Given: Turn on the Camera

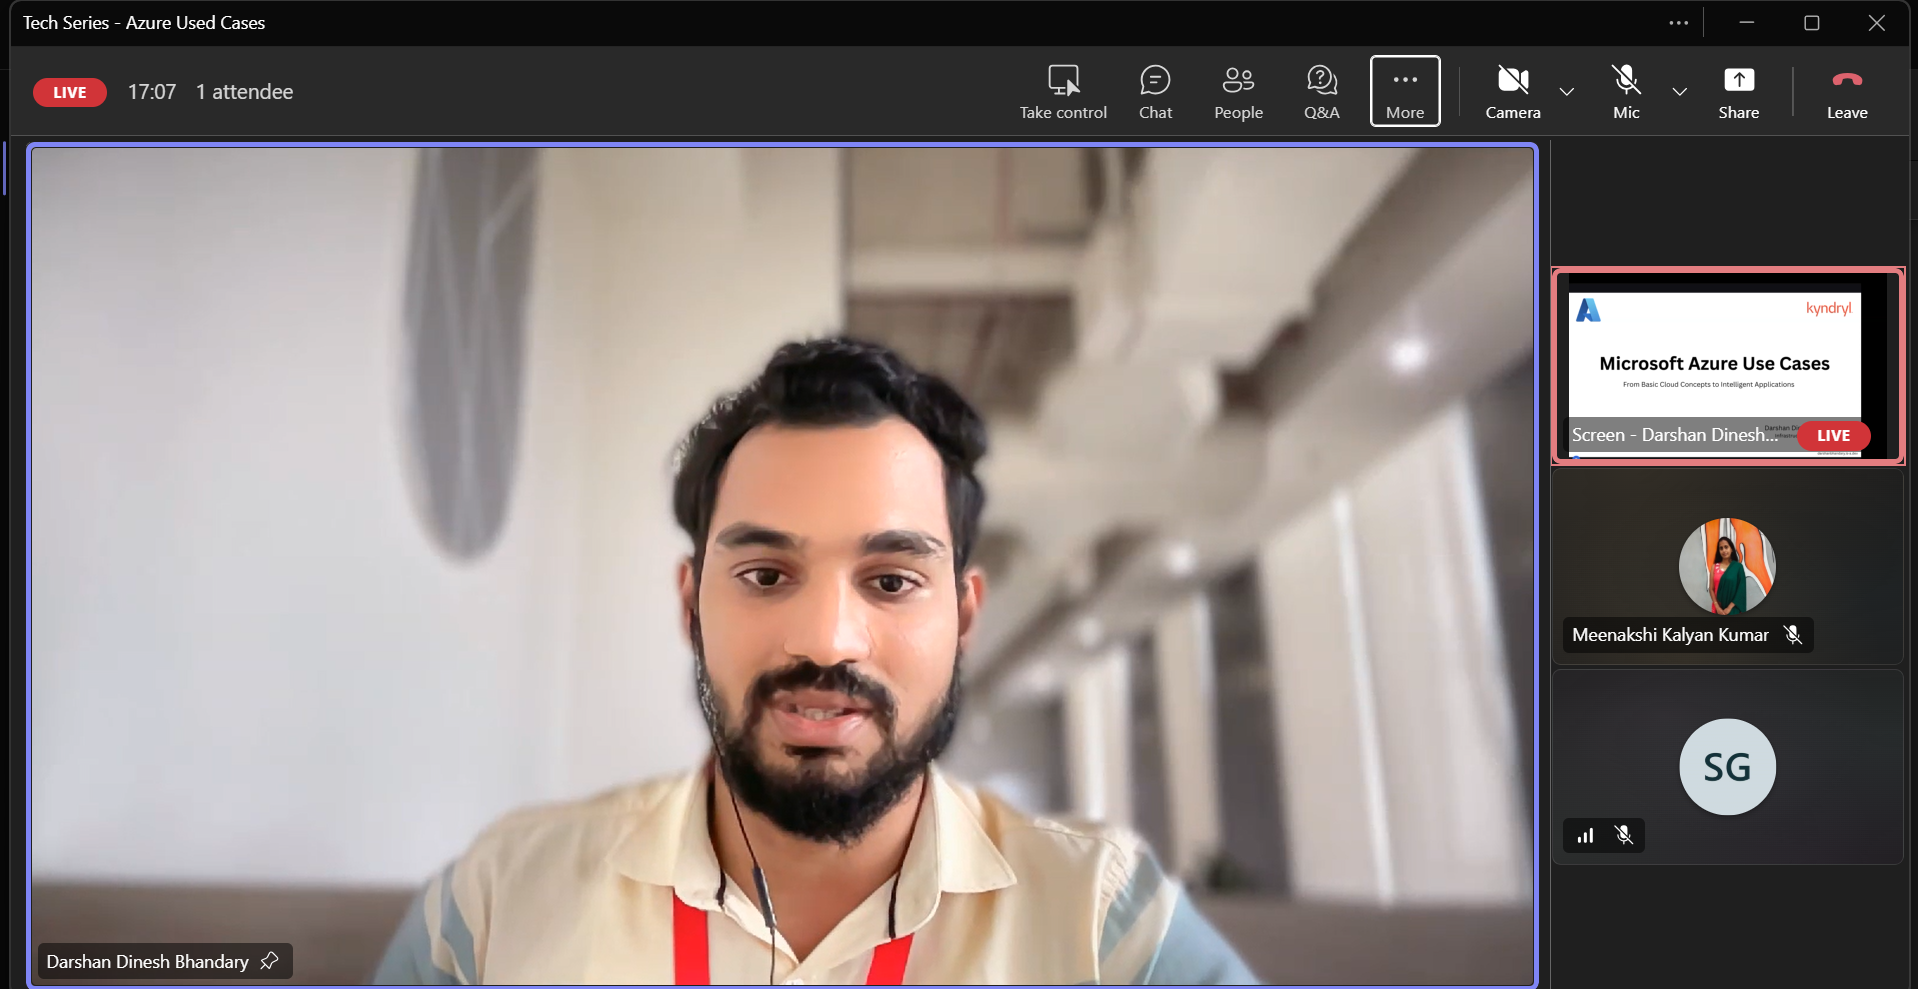Looking at the screenshot, I should coord(1513,92).
